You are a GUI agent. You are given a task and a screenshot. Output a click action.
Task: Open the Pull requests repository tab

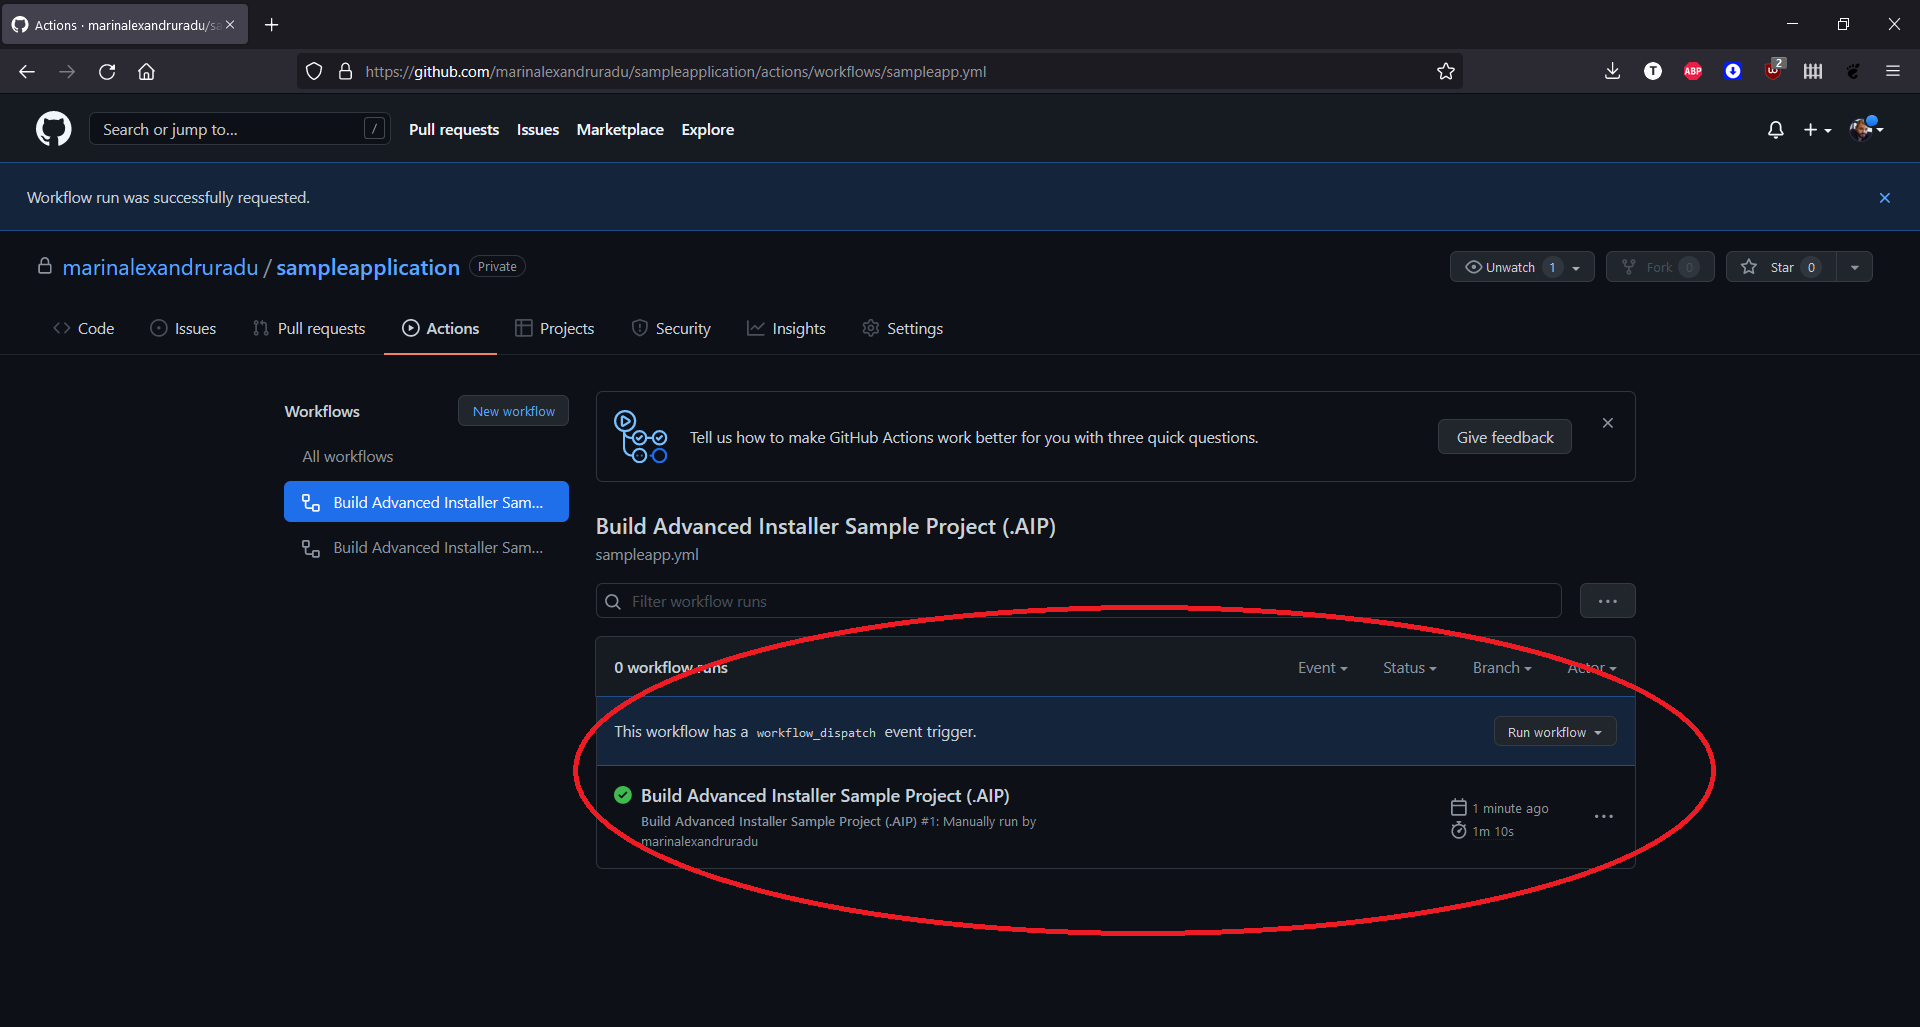click(309, 328)
